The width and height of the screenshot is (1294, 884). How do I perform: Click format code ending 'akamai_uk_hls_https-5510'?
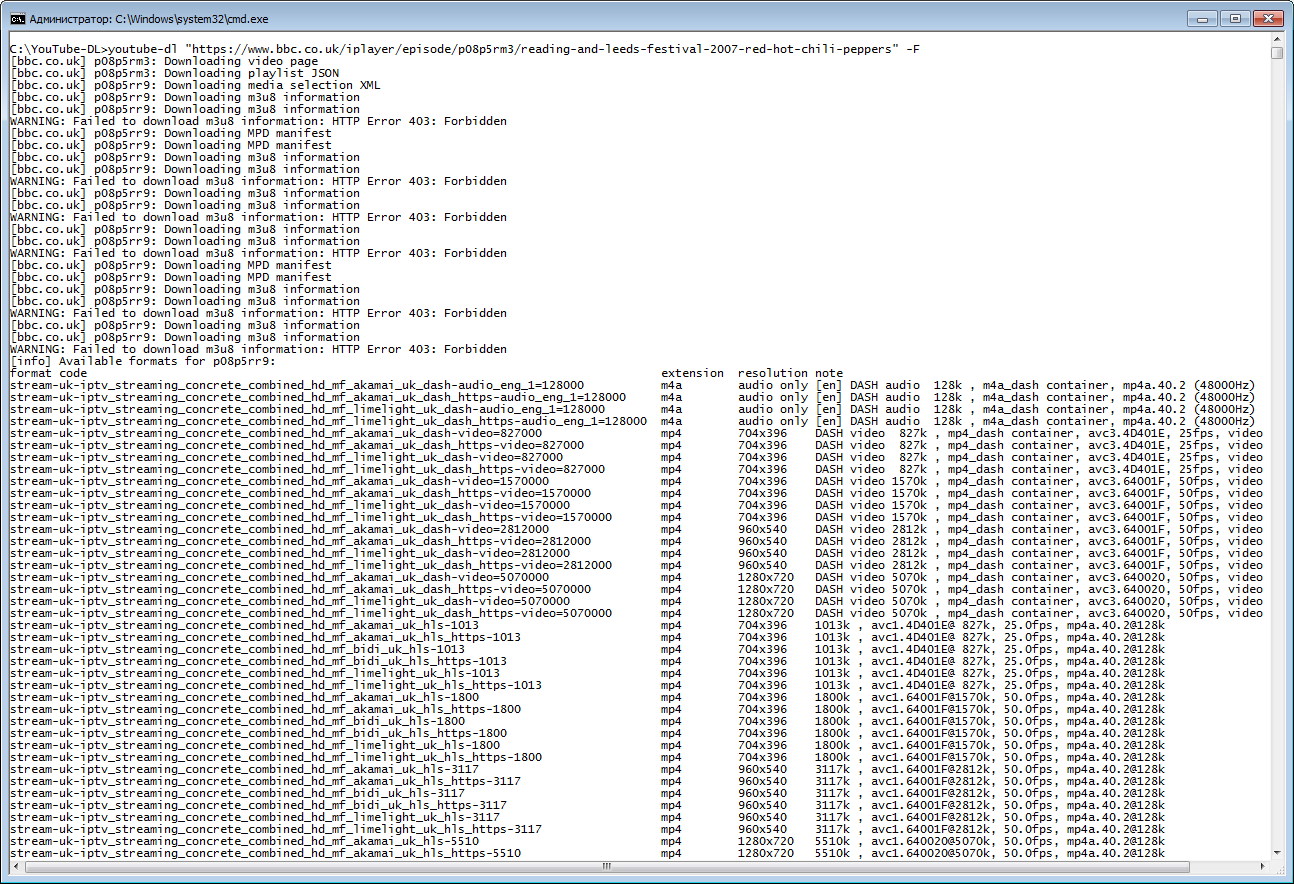(x=265, y=853)
